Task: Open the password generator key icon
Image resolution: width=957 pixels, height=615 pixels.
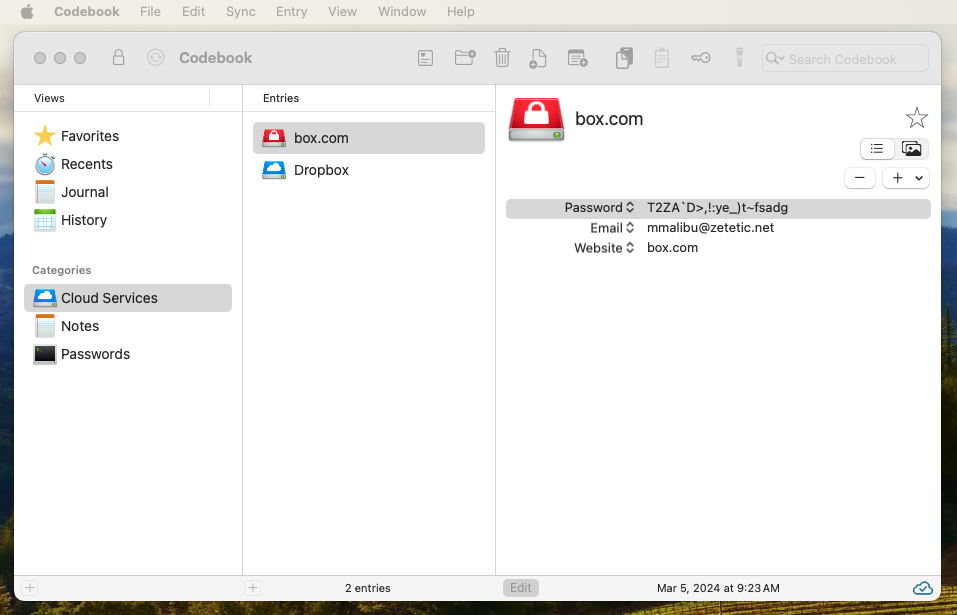Action: coord(701,59)
